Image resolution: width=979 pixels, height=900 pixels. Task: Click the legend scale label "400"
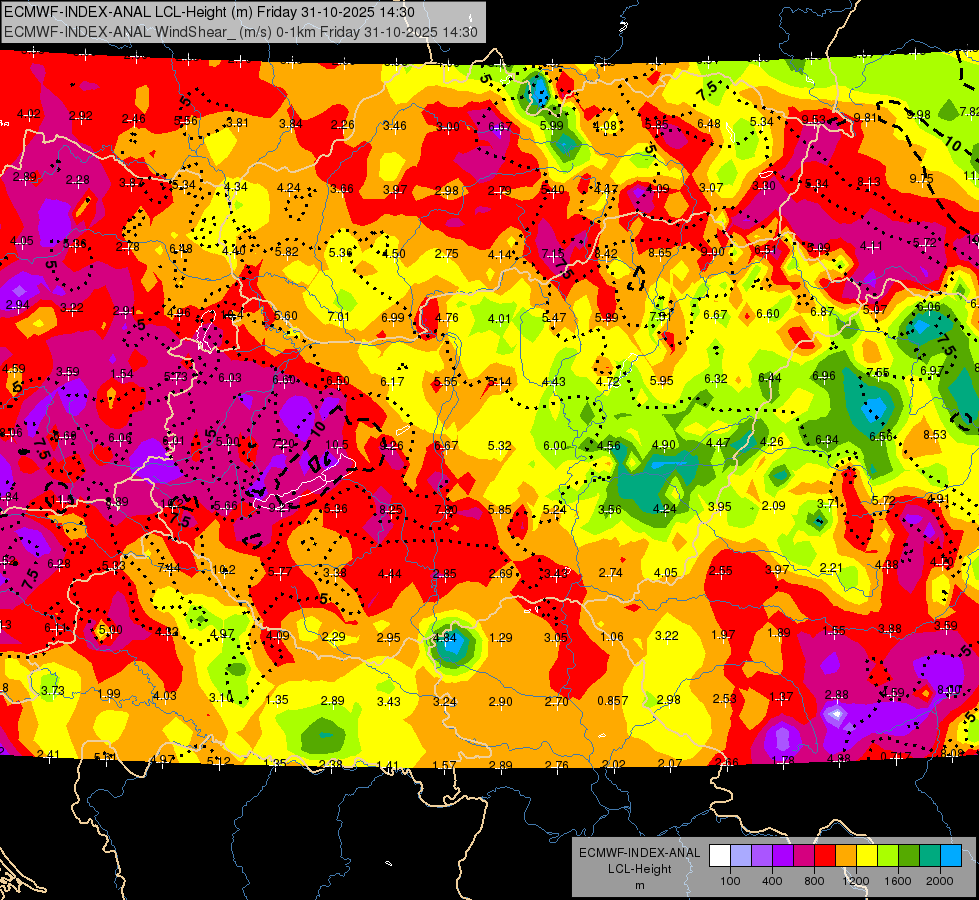[772, 881]
